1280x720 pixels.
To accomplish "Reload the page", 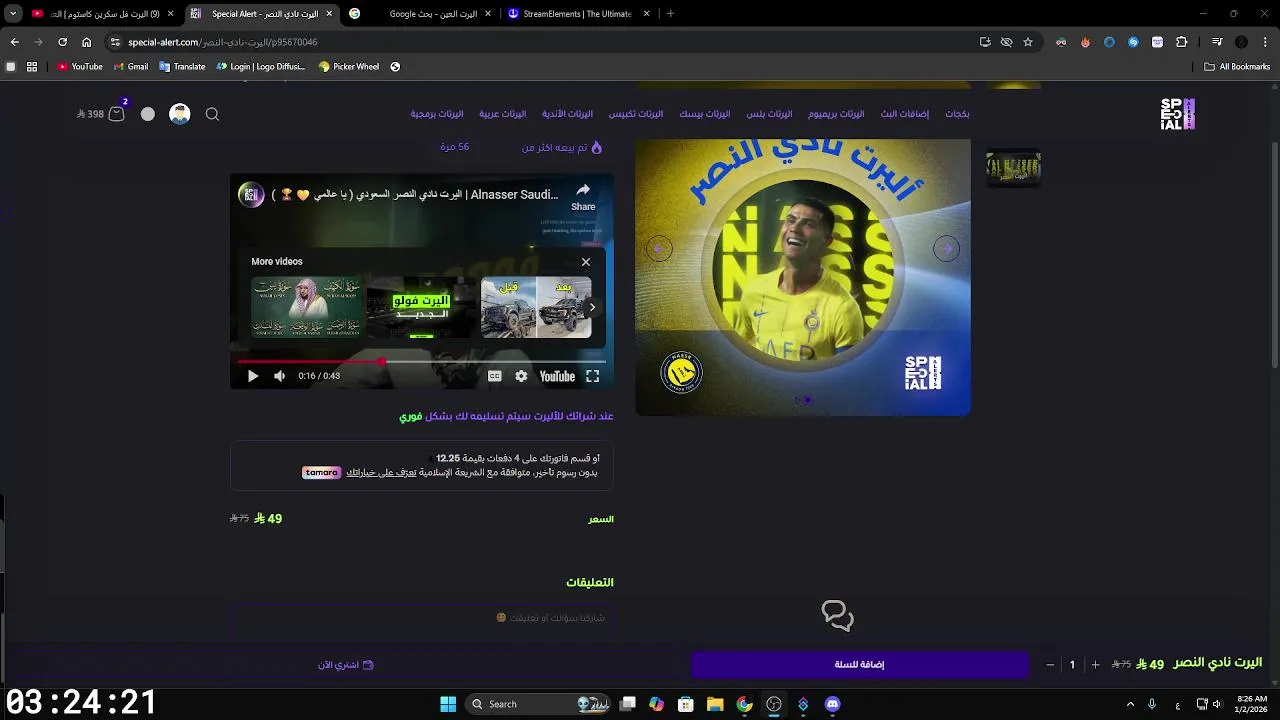I will [62, 42].
